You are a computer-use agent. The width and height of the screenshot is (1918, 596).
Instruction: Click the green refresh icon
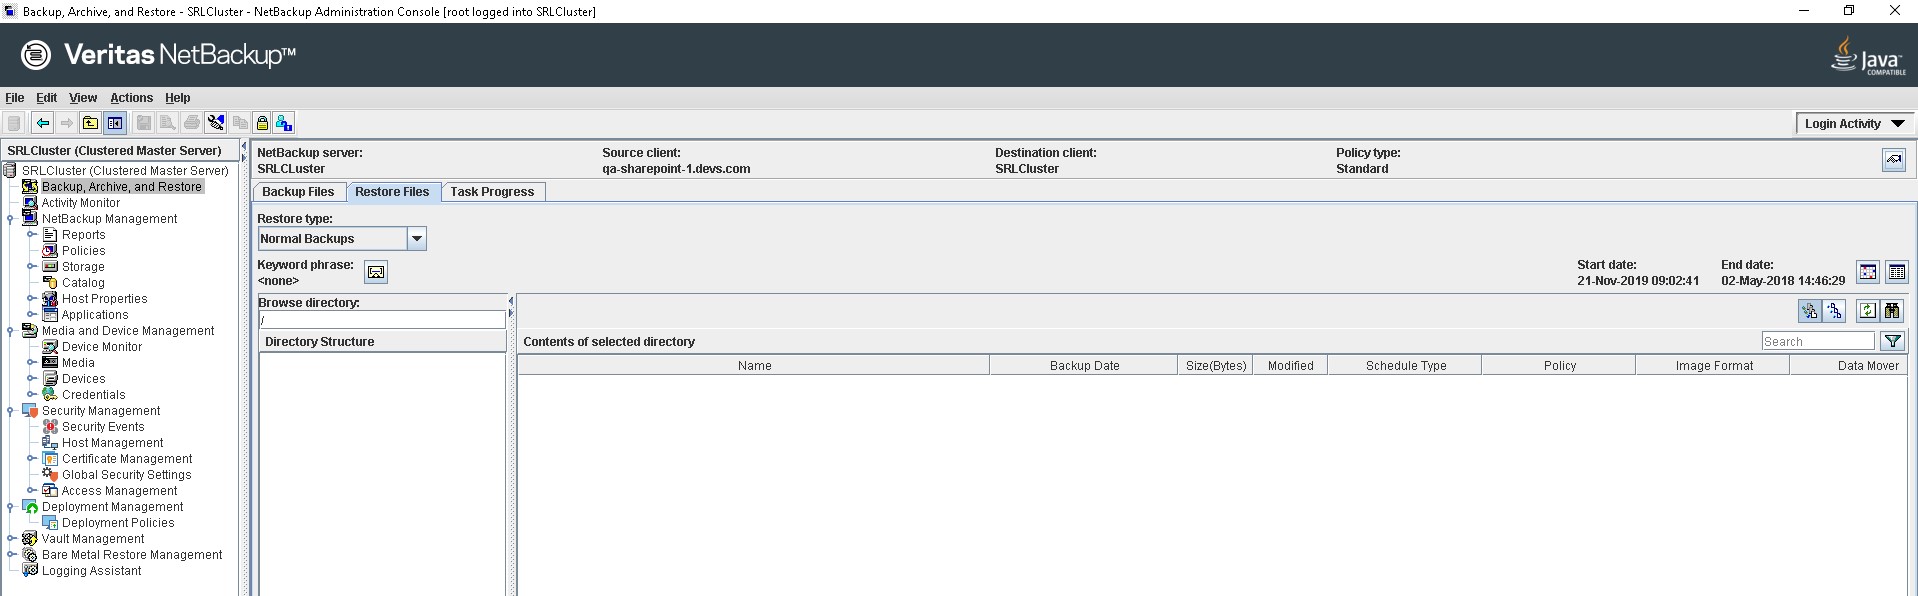point(1867,311)
